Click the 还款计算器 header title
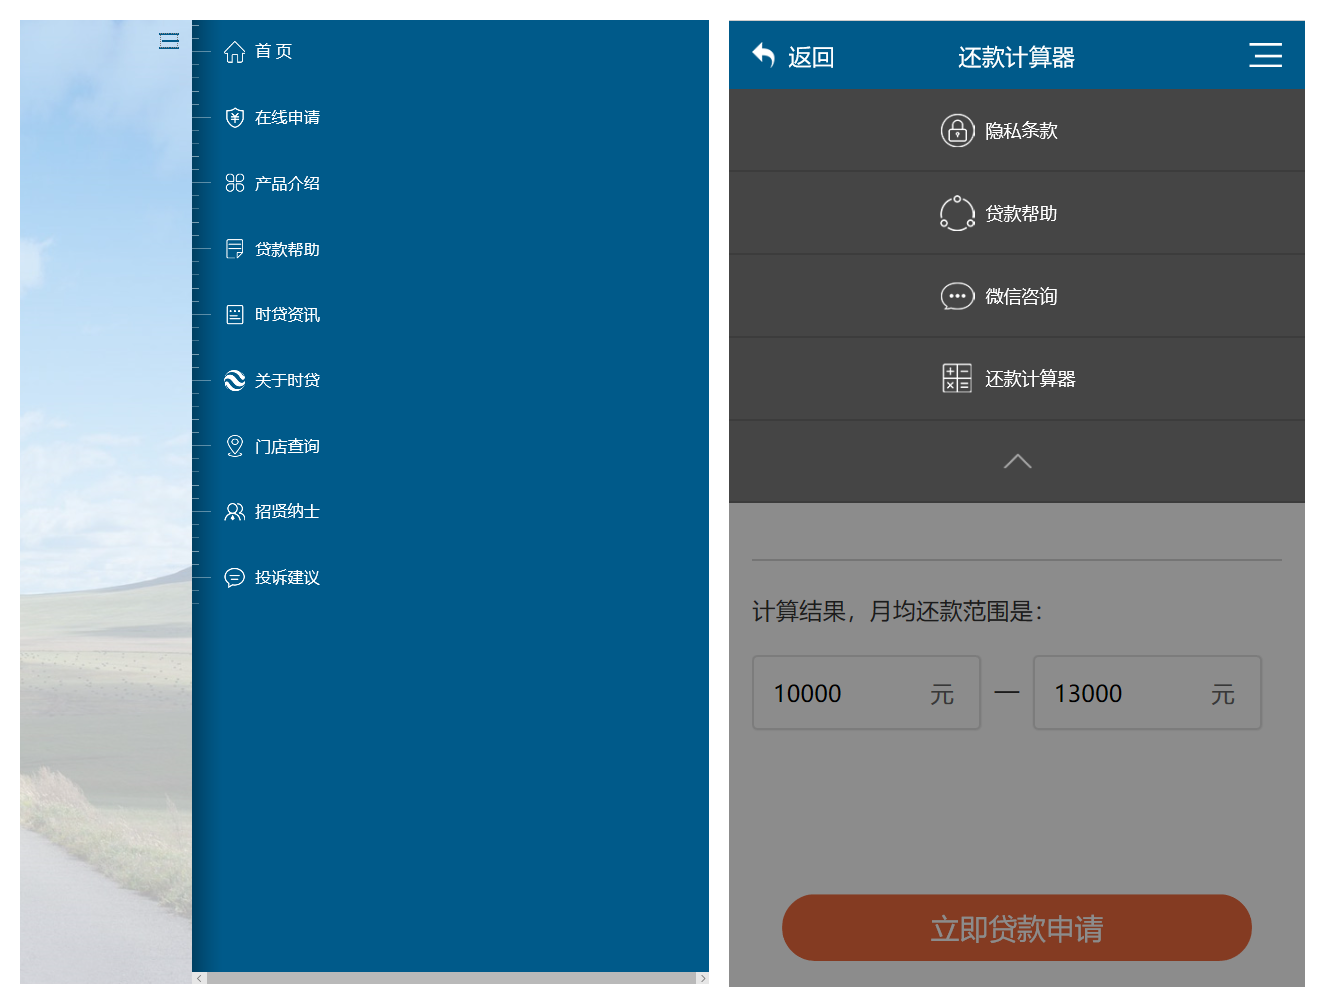Viewport: 1325px width, 1007px height. (1016, 57)
